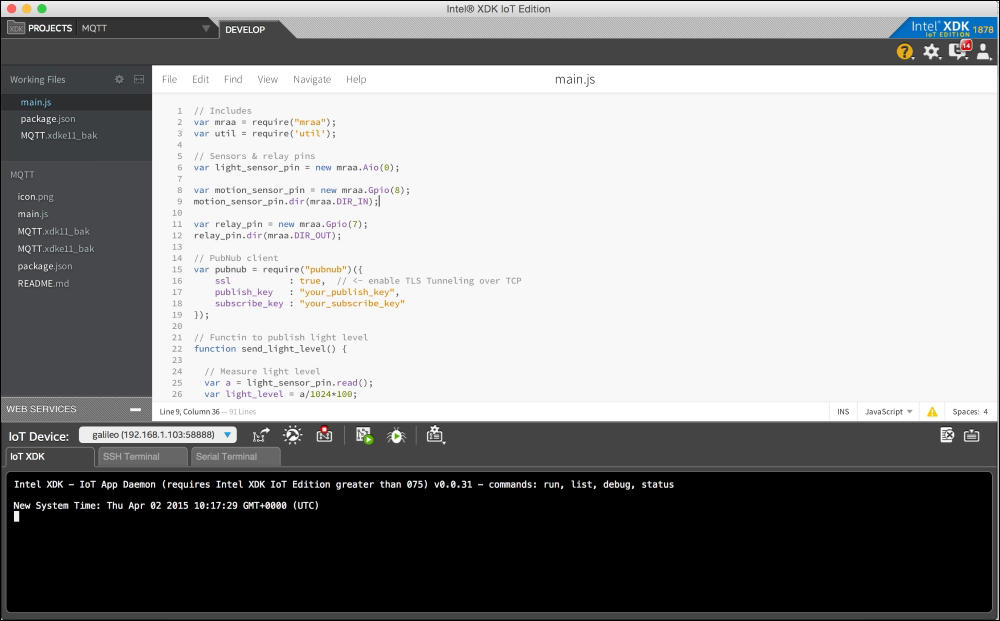
Task: Open the JavaScript language mode dropdown
Action: click(888, 412)
